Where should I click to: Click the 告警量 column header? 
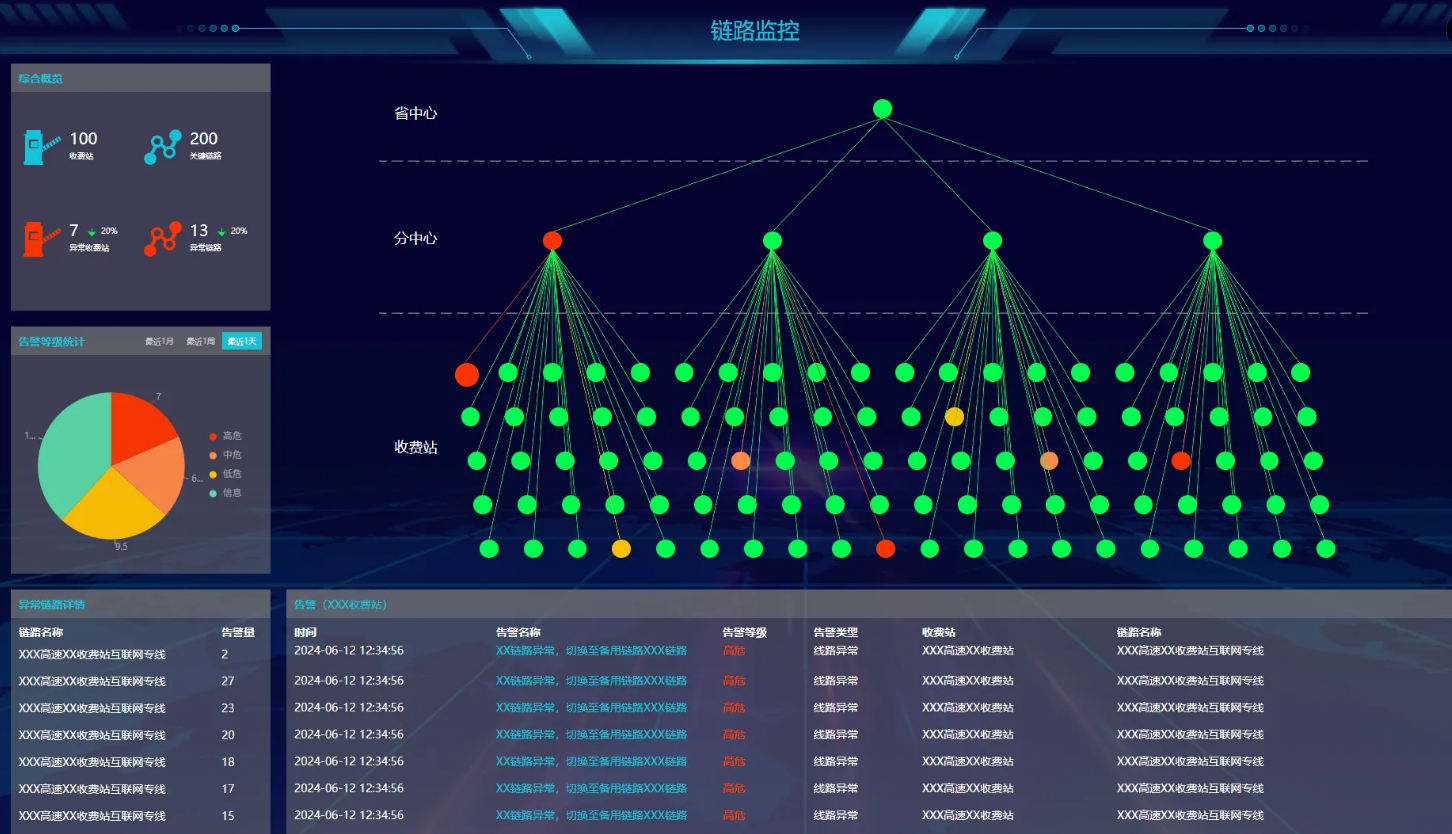238,632
